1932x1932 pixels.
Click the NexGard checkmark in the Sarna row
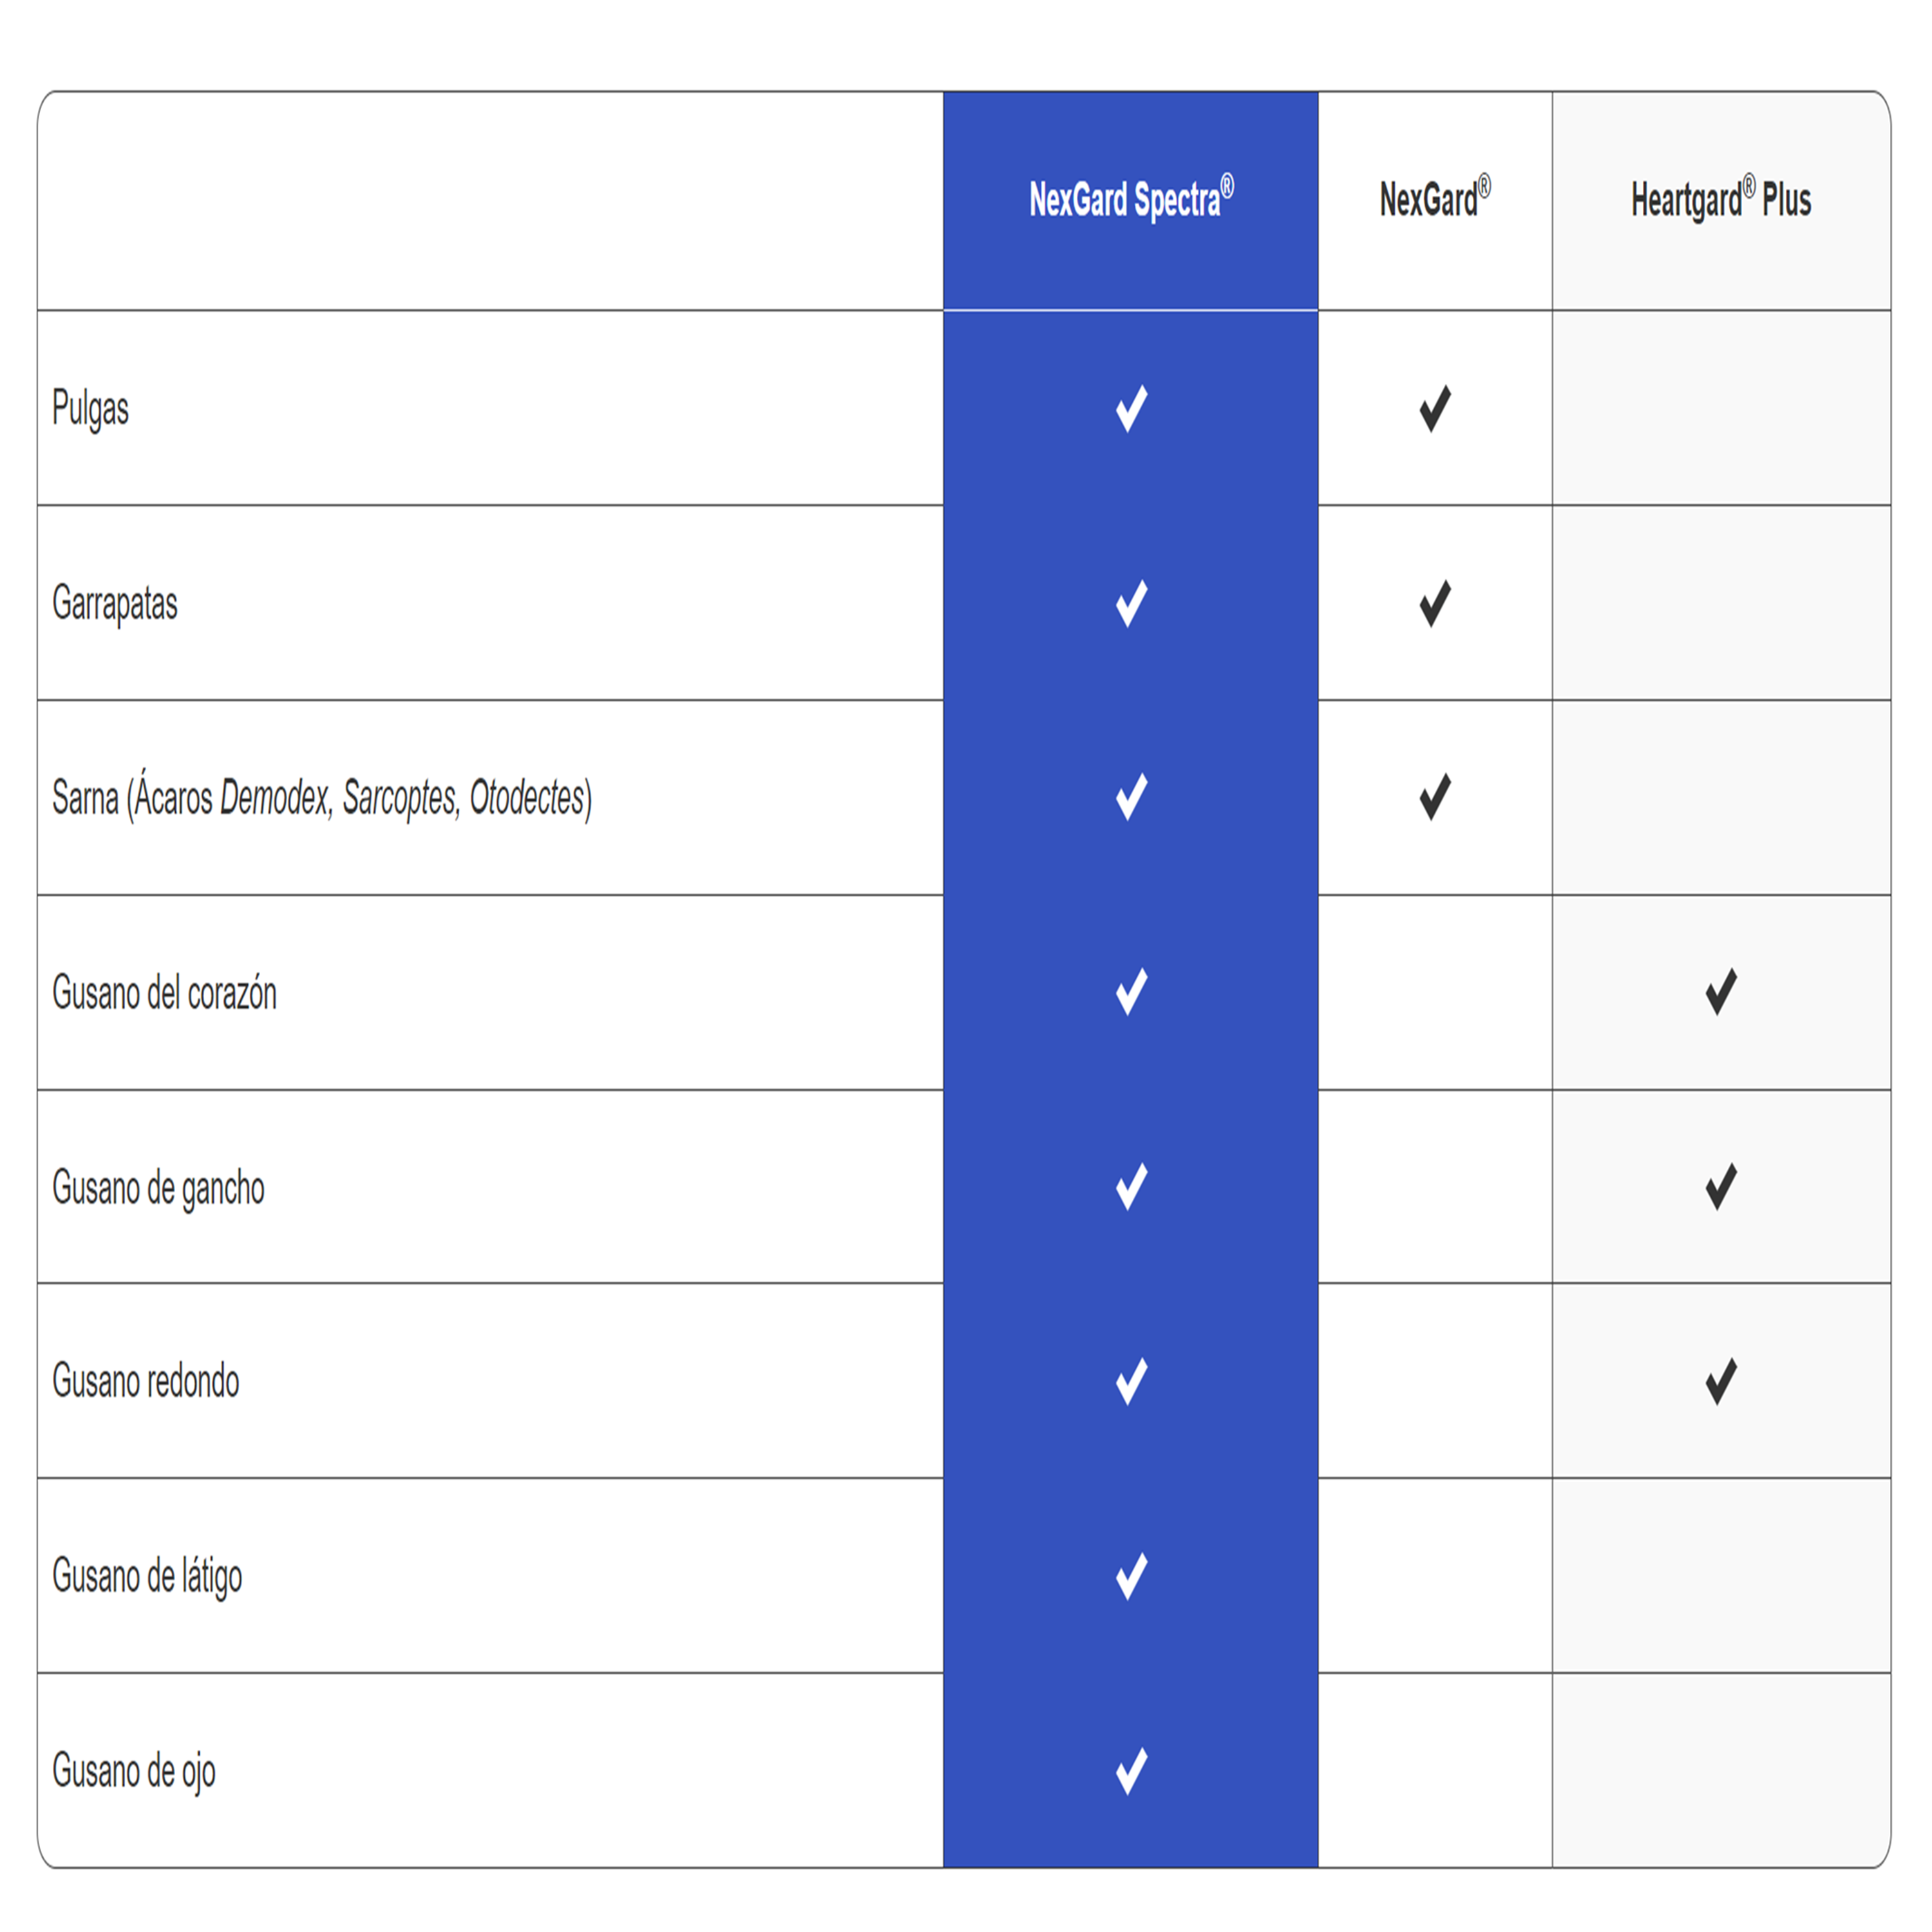tap(1435, 797)
